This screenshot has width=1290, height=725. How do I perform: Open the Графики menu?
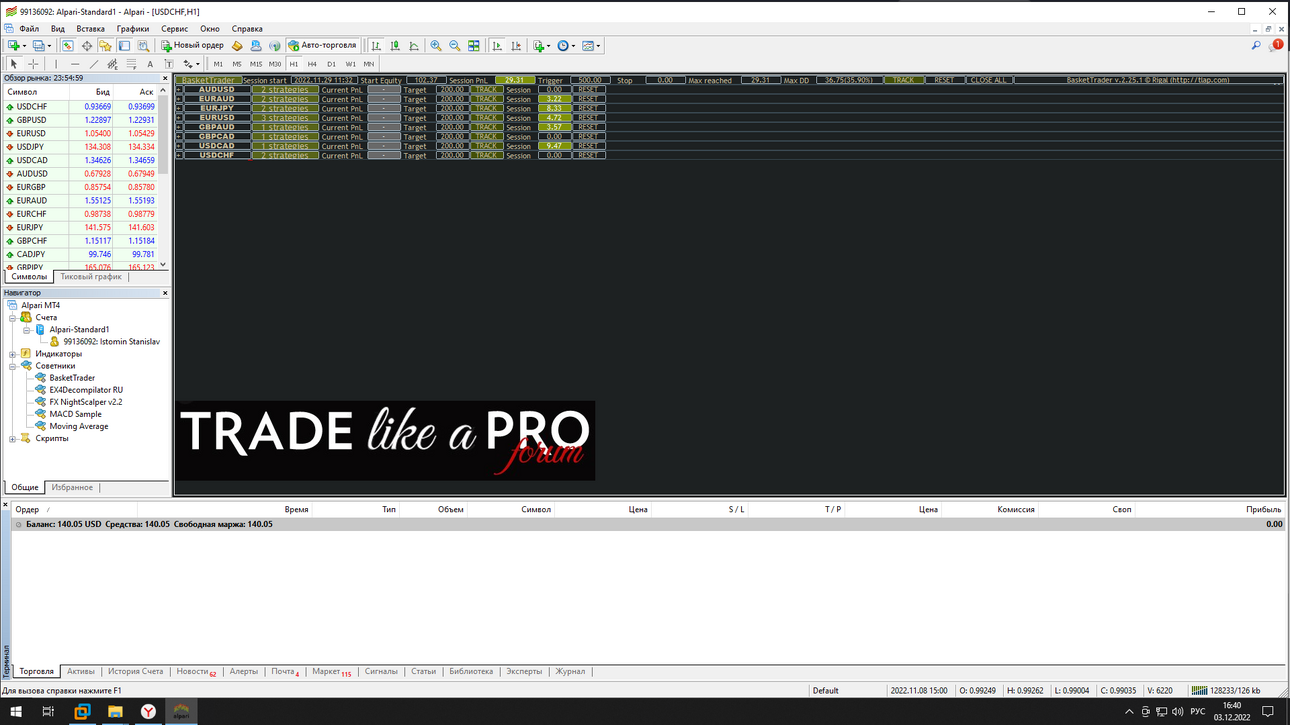point(133,29)
